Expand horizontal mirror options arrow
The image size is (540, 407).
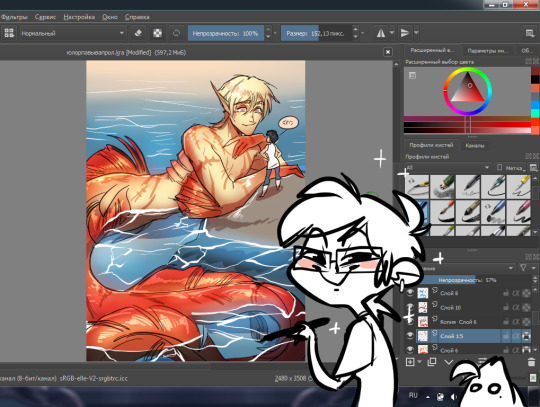(x=392, y=33)
